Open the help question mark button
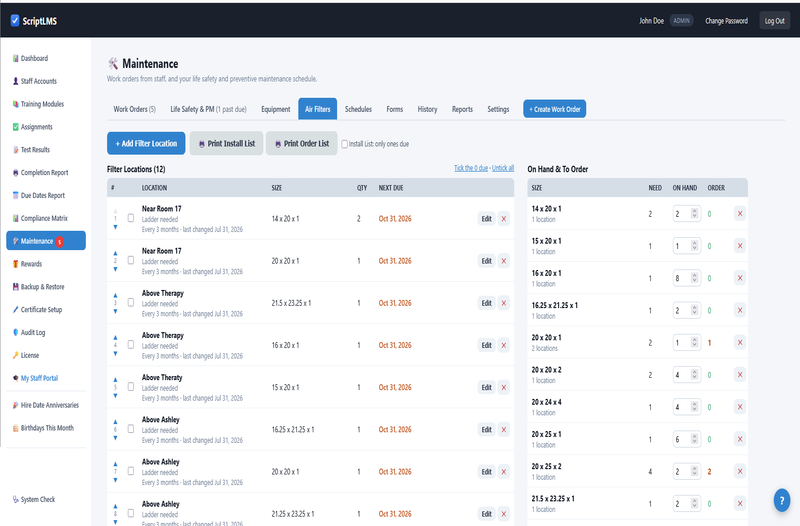This screenshot has height=526, width=800. click(782, 500)
